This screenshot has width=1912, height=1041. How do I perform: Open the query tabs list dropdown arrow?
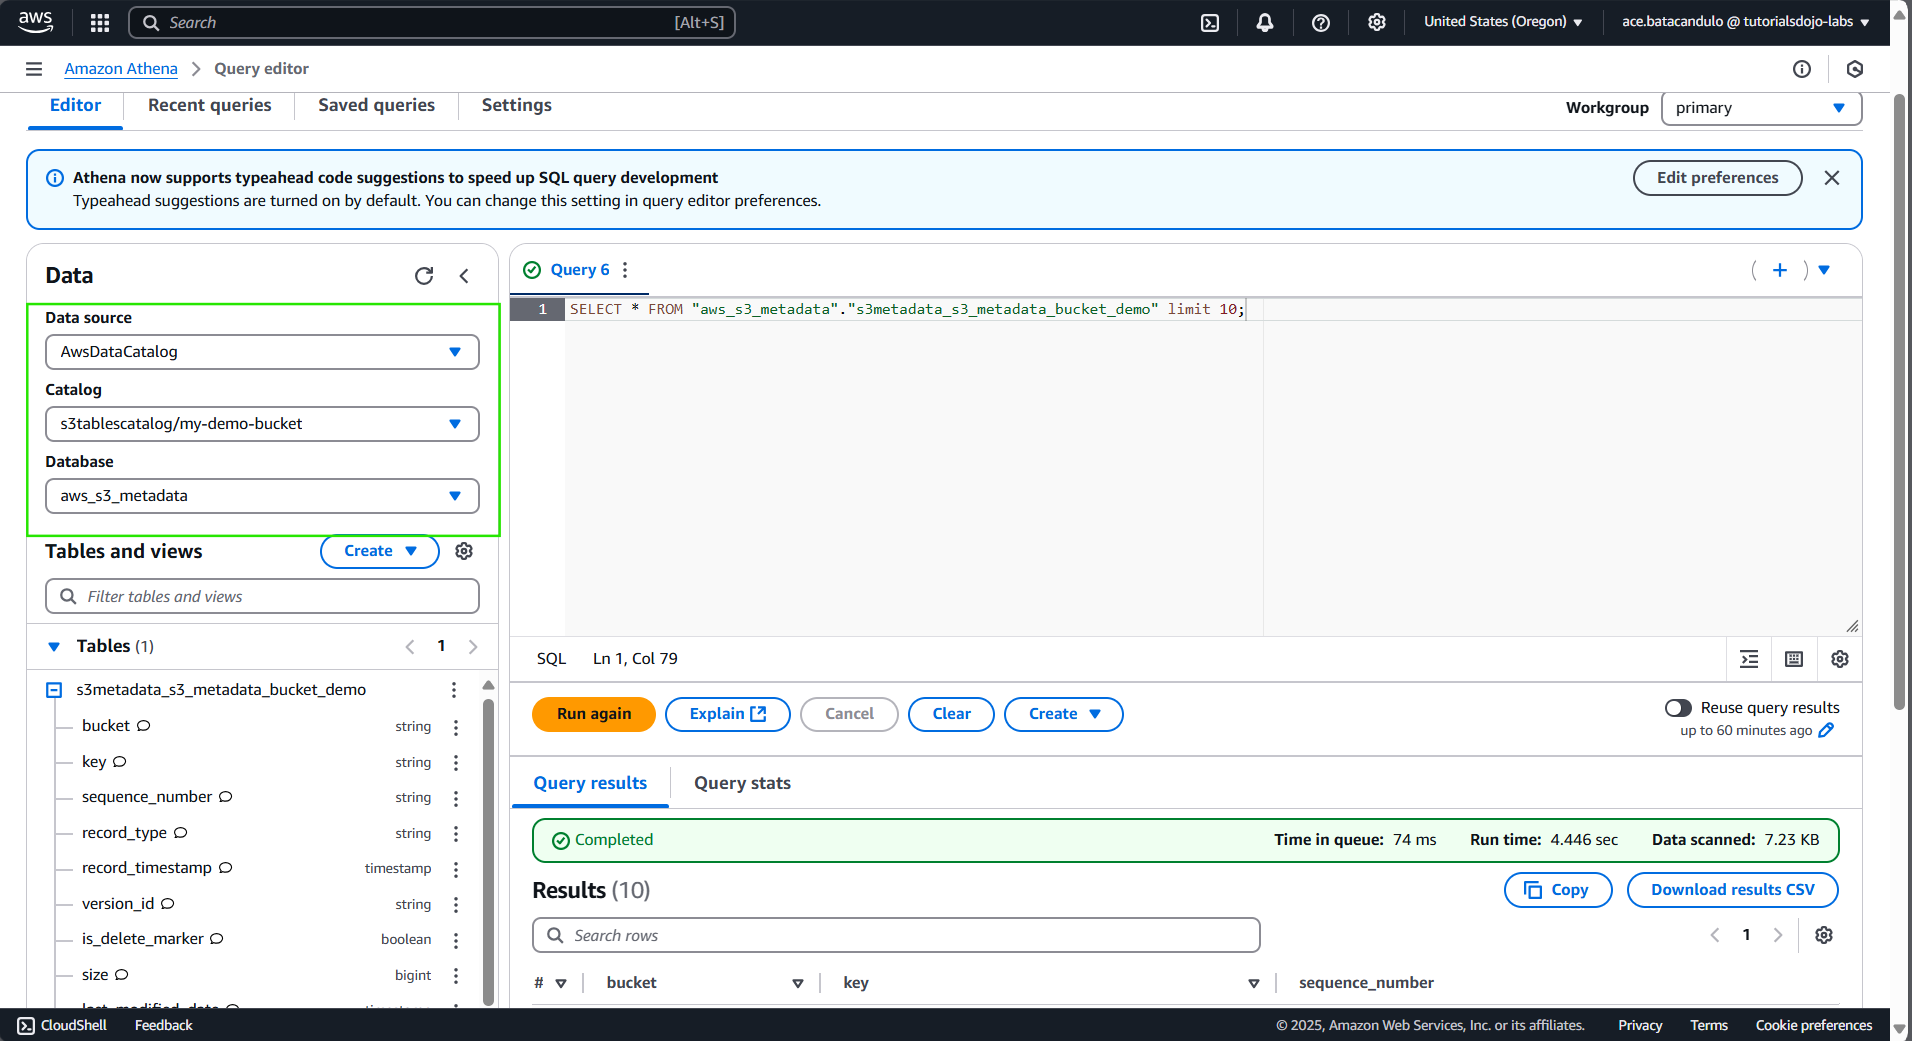point(1824,270)
